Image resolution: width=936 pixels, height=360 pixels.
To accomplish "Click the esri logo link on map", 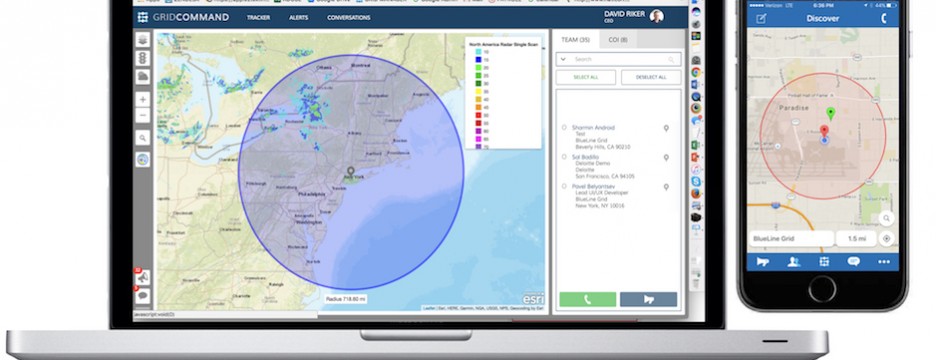I will pos(532,299).
